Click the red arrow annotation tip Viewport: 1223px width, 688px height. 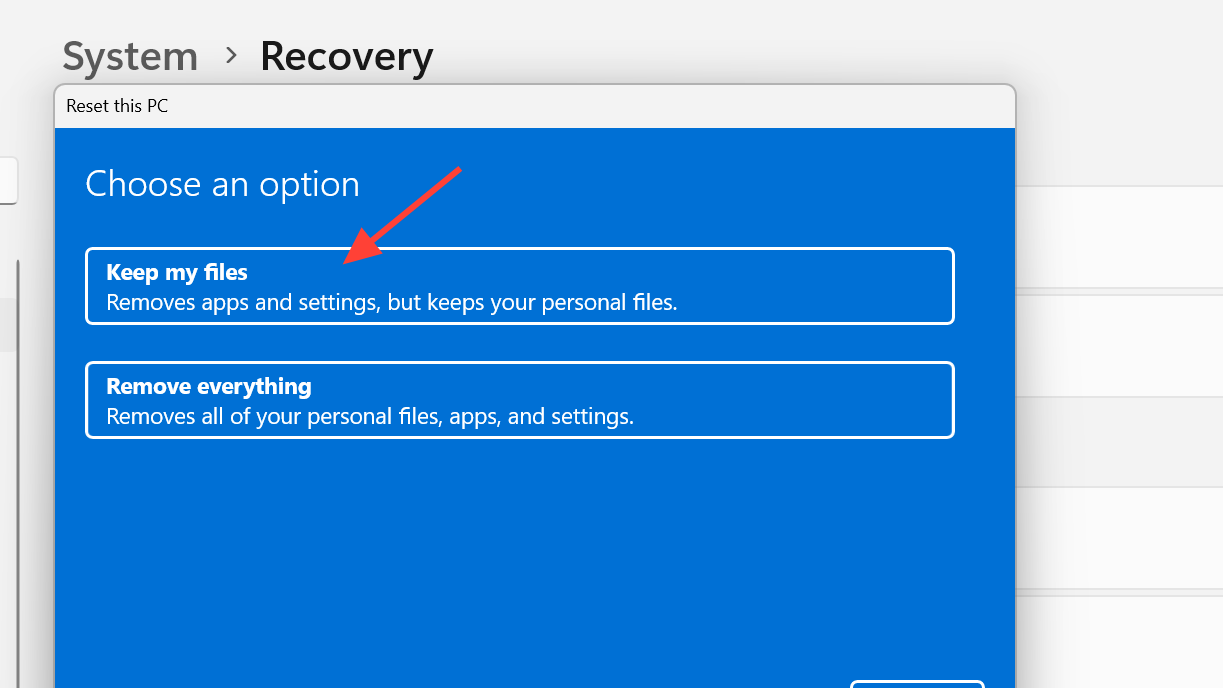tap(347, 262)
